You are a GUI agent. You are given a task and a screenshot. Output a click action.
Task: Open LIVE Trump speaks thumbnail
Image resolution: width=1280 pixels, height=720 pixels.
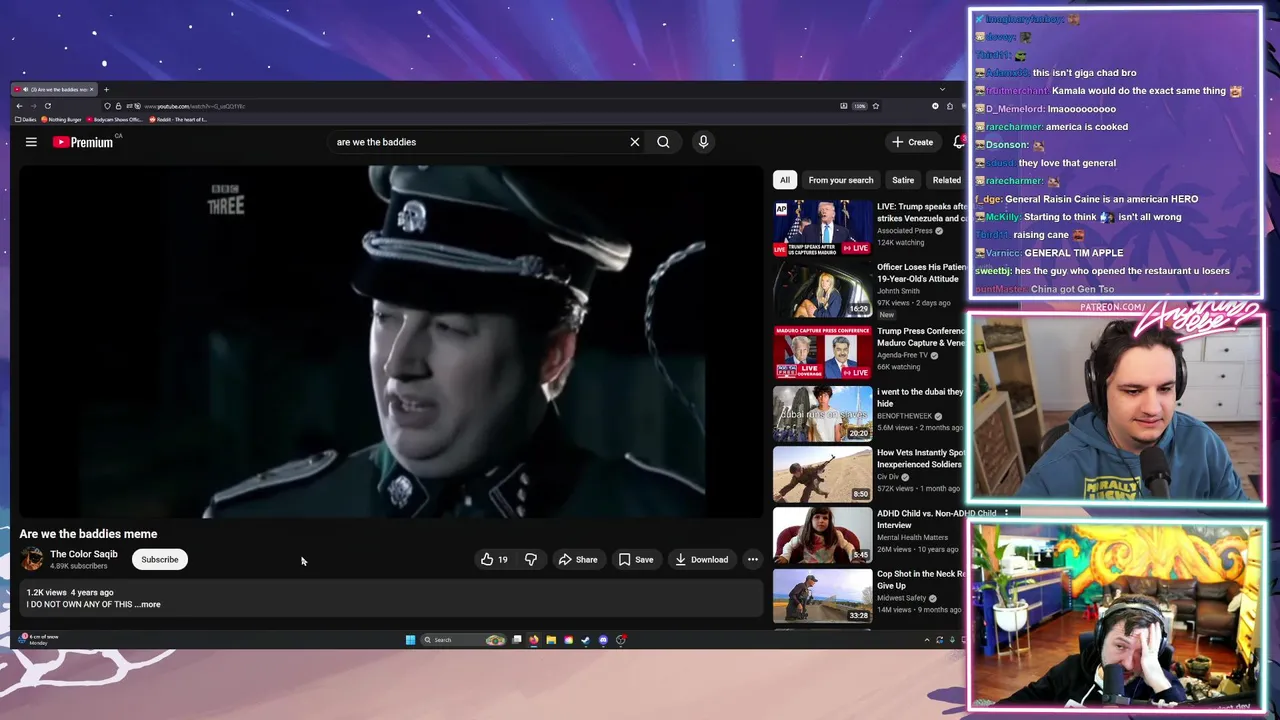(x=822, y=228)
